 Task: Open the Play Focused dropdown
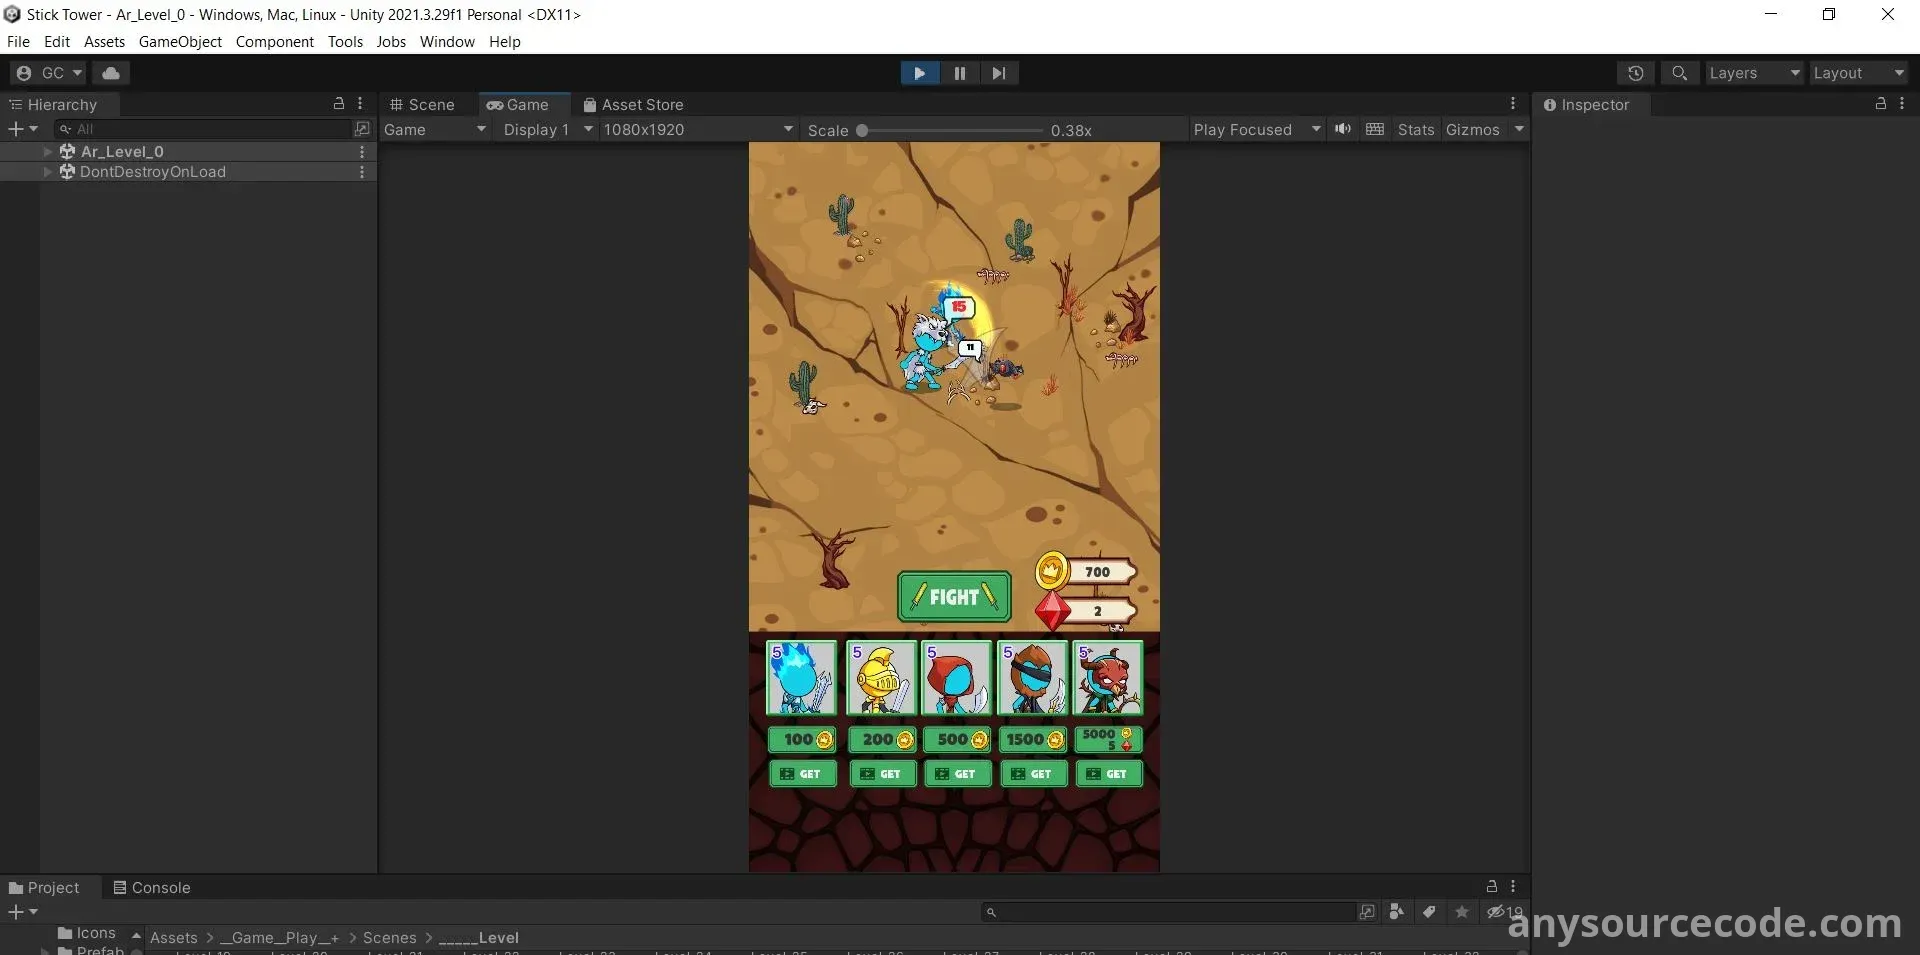1256,130
